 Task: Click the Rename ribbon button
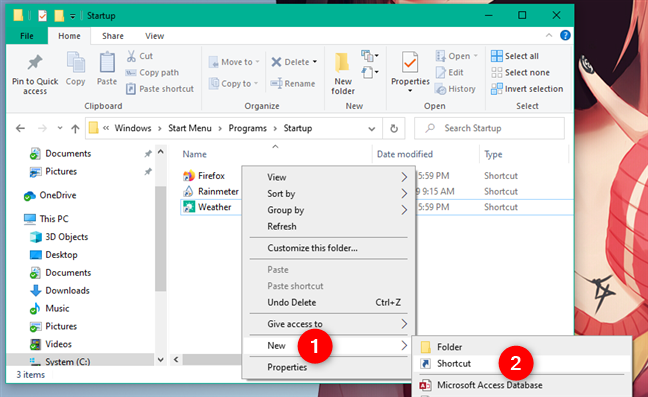click(293, 83)
